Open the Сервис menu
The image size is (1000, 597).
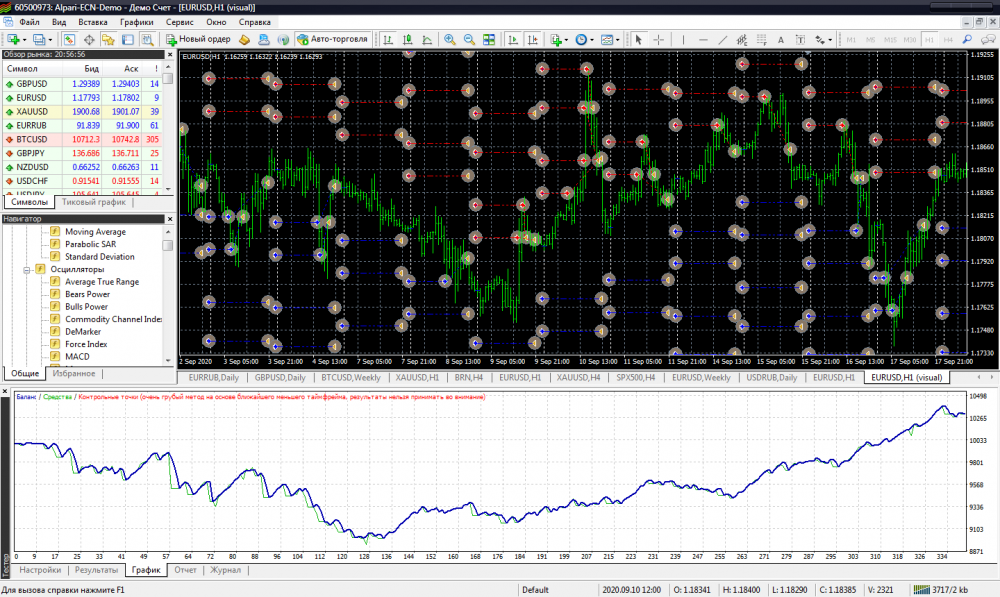pos(179,22)
